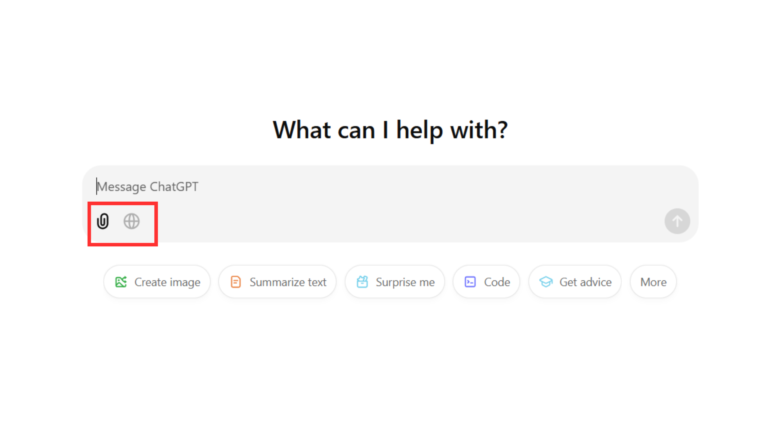This screenshot has width=768, height=432.
Task: Click the green picture icon on Create image
Action: 121,282
